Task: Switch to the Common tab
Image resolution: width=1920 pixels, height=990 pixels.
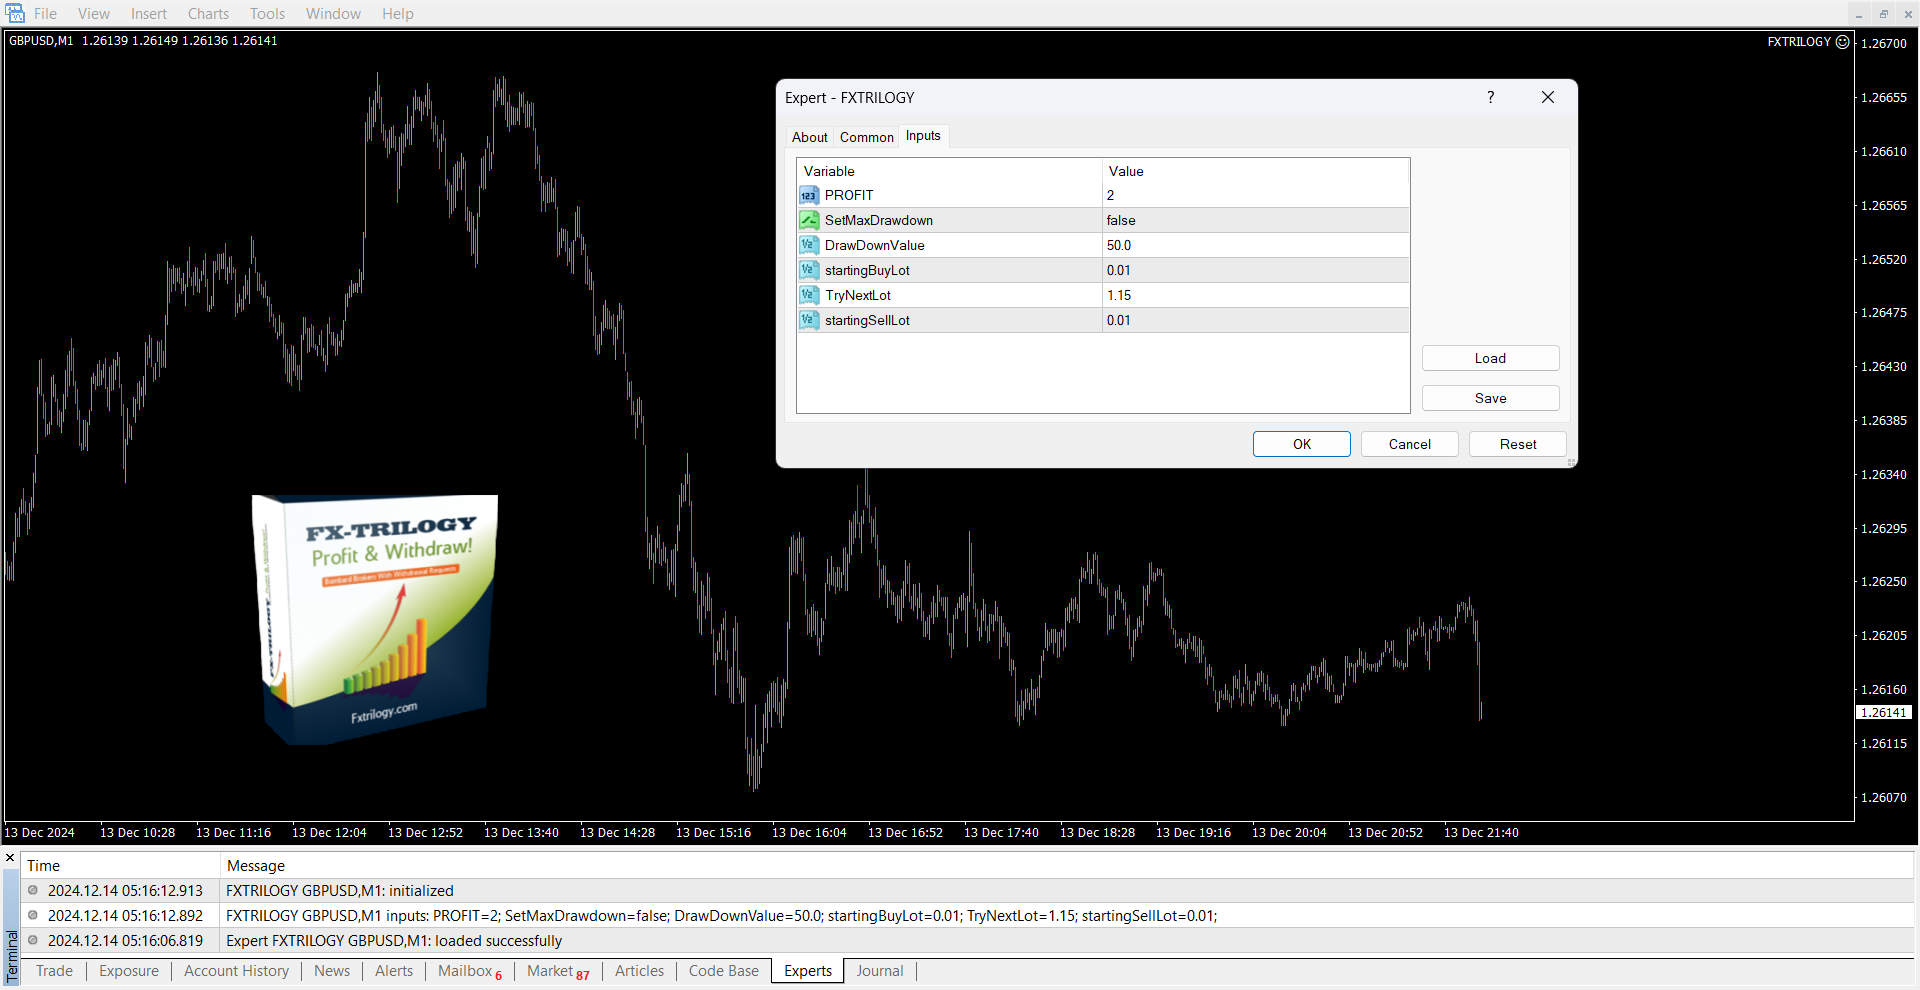Action: click(x=866, y=137)
